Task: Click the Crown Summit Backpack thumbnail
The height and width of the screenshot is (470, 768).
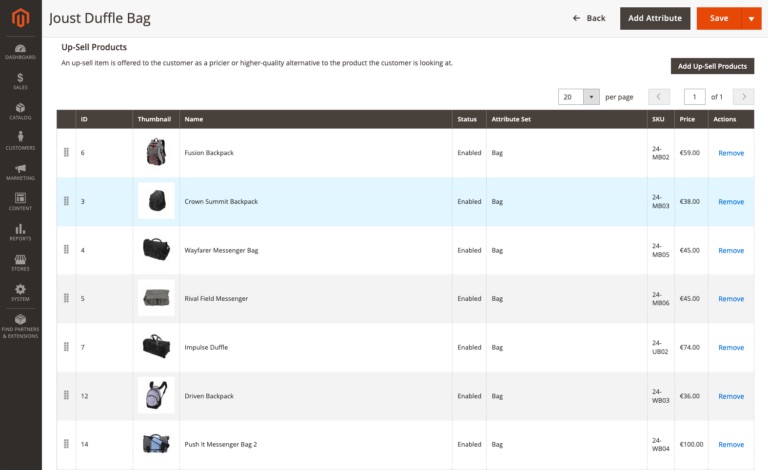Action: (156, 201)
